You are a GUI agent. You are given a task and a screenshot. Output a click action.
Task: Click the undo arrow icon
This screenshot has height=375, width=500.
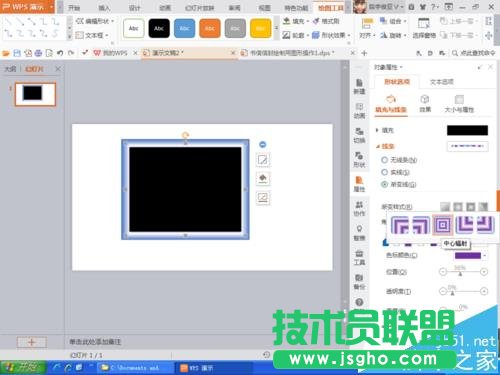point(60,53)
